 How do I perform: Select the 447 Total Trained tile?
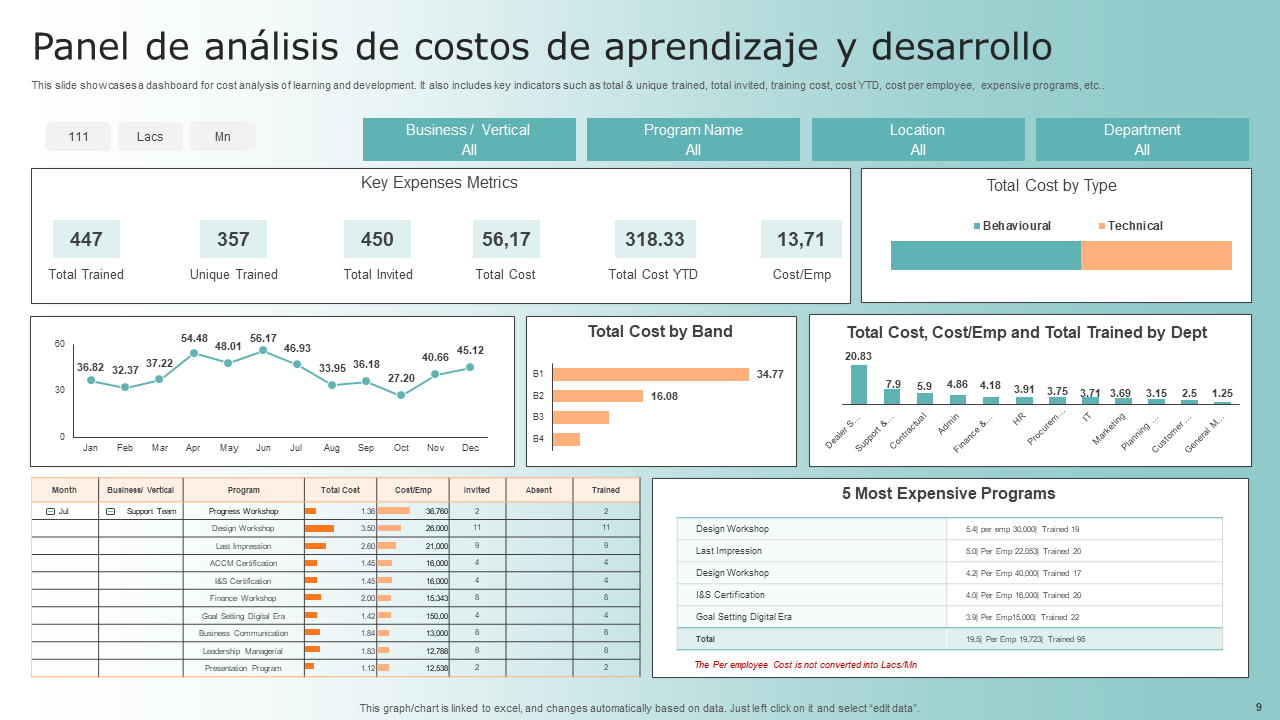pyautogui.click(x=86, y=240)
